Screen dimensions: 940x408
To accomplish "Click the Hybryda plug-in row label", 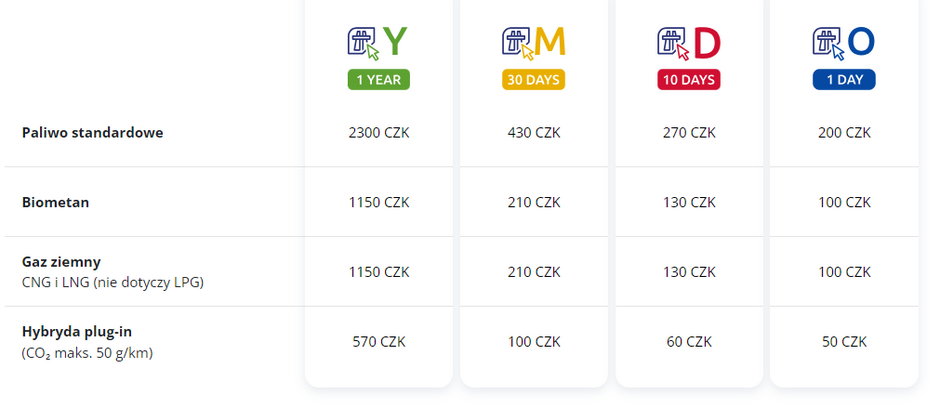I will [75, 332].
